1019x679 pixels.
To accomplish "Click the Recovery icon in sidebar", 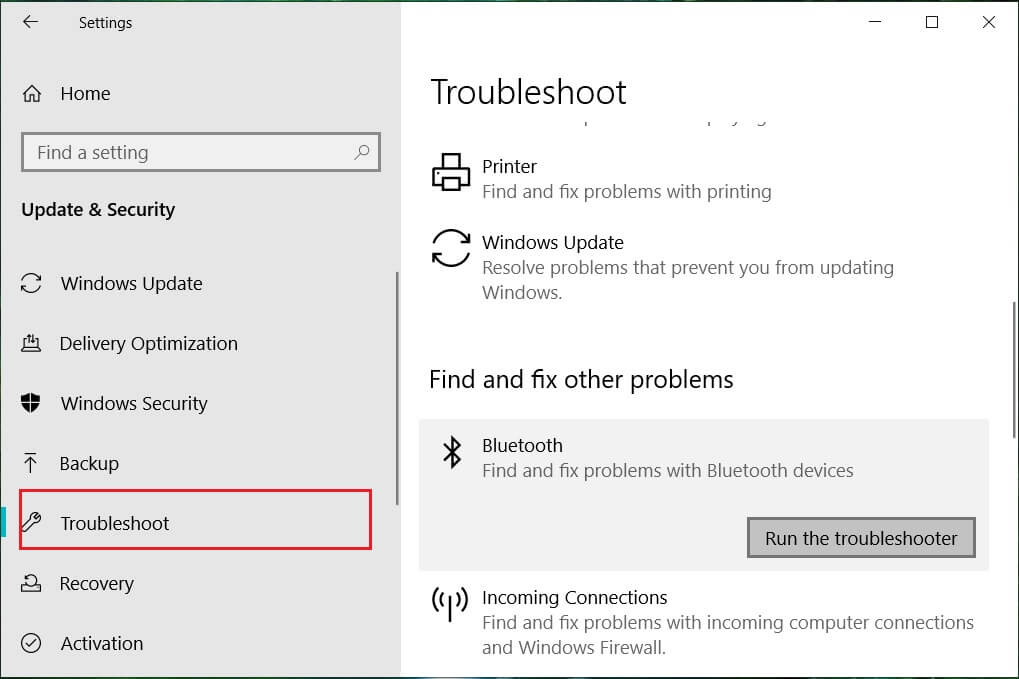I will pyautogui.click(x=31, y=583).
